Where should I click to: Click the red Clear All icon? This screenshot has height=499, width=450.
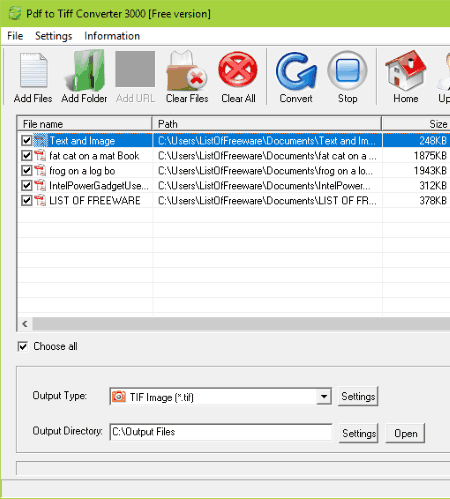(238, 70)
